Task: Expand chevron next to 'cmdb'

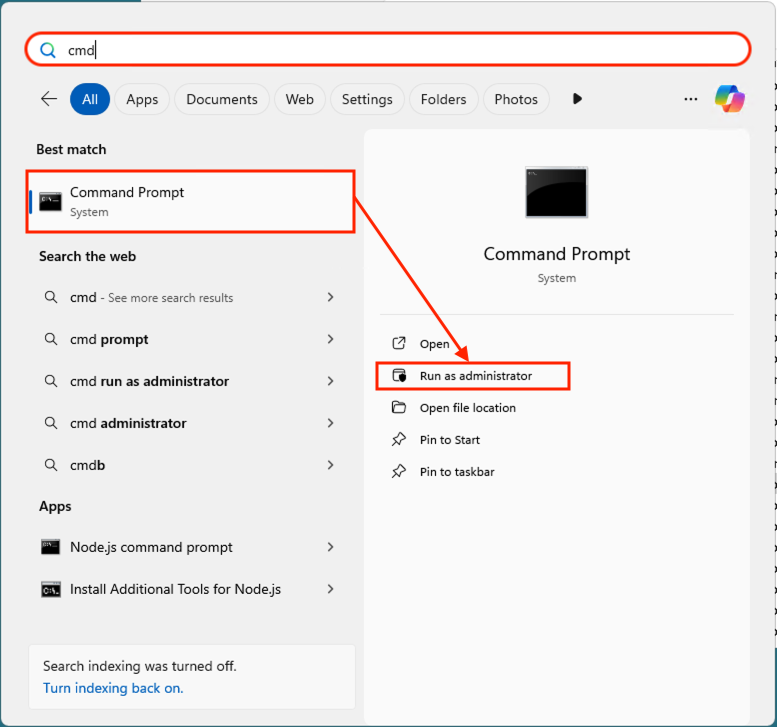Action: point(331,465)
